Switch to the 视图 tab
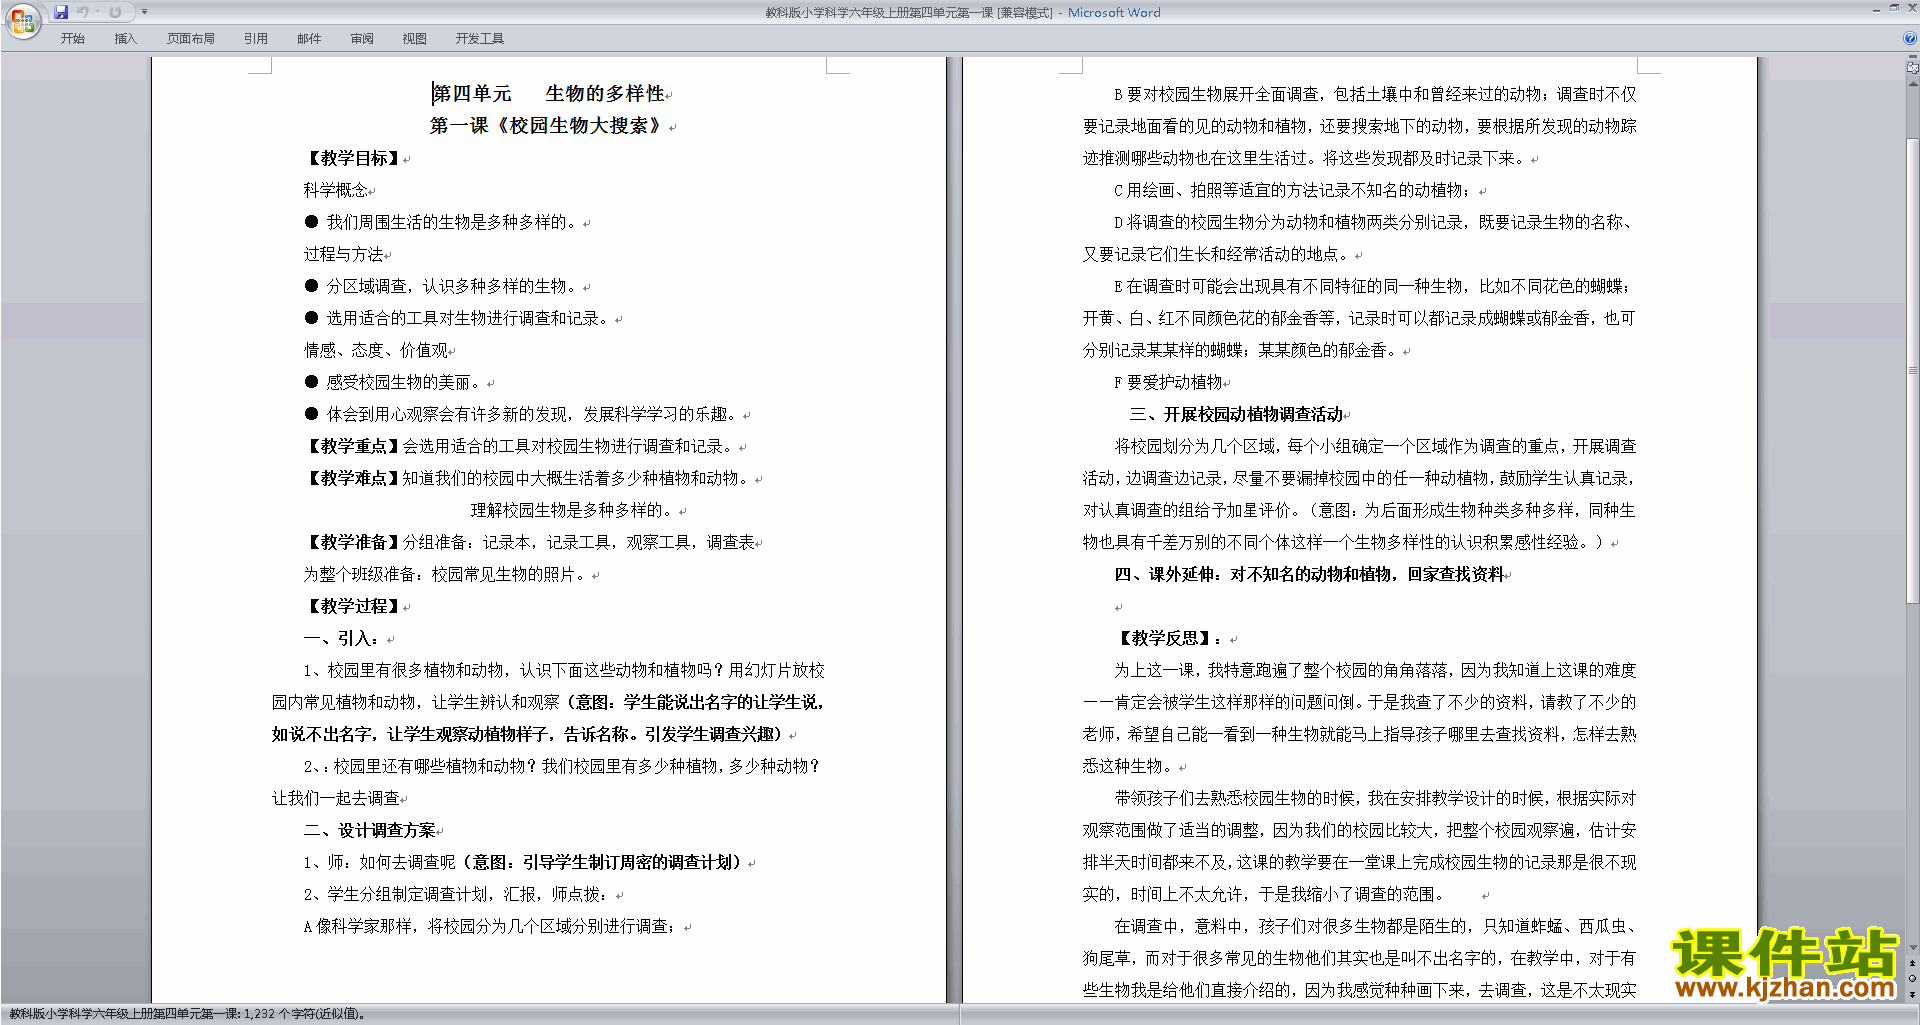The image size is (1920, 1025). tap(414, 39)
